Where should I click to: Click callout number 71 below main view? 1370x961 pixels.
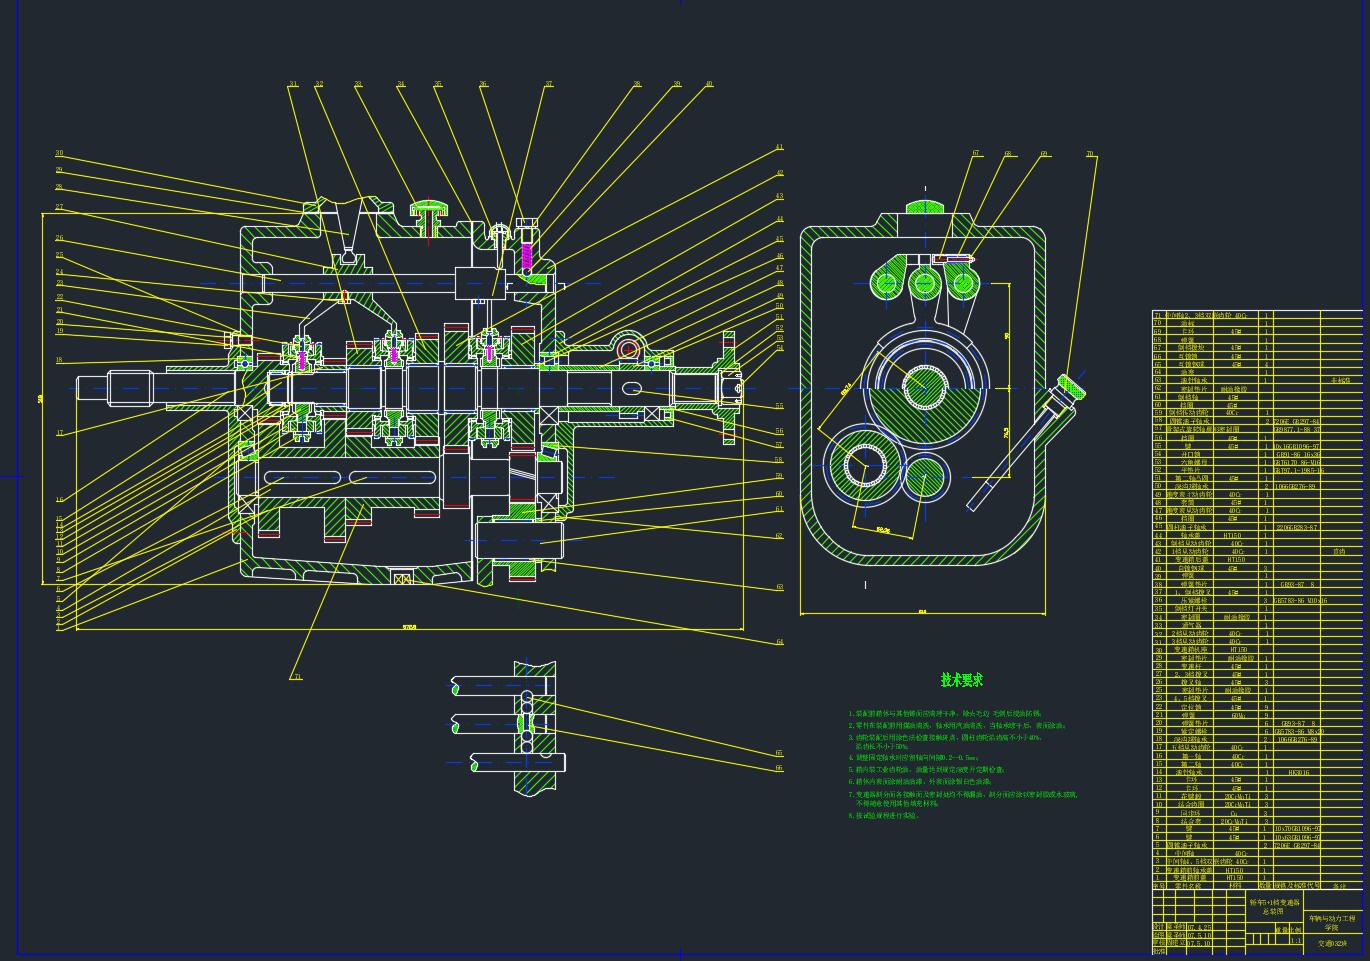297,677
